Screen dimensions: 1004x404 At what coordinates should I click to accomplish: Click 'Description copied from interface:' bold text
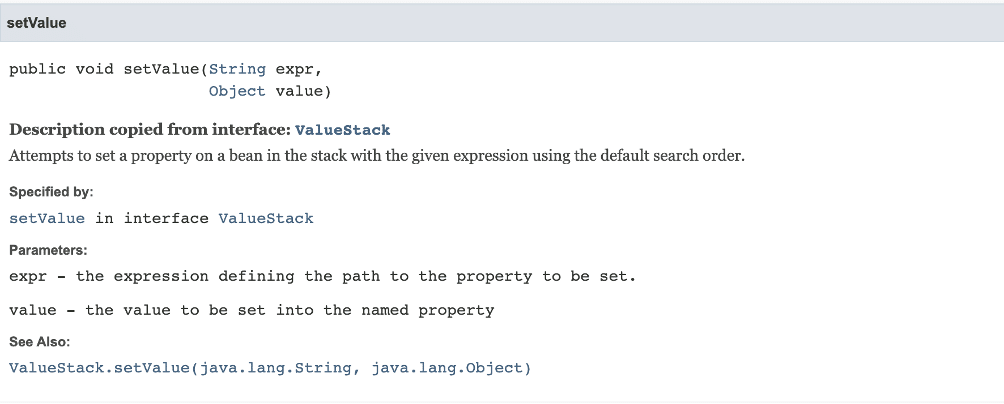150,130
